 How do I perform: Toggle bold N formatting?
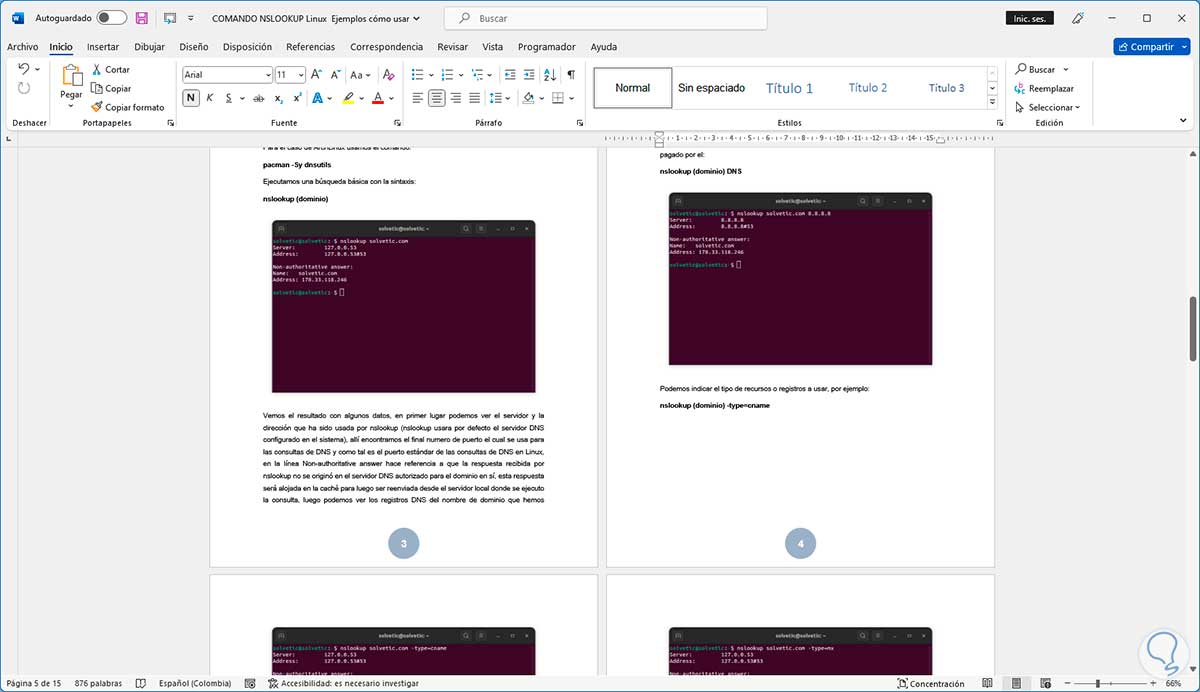pos(191,98)
